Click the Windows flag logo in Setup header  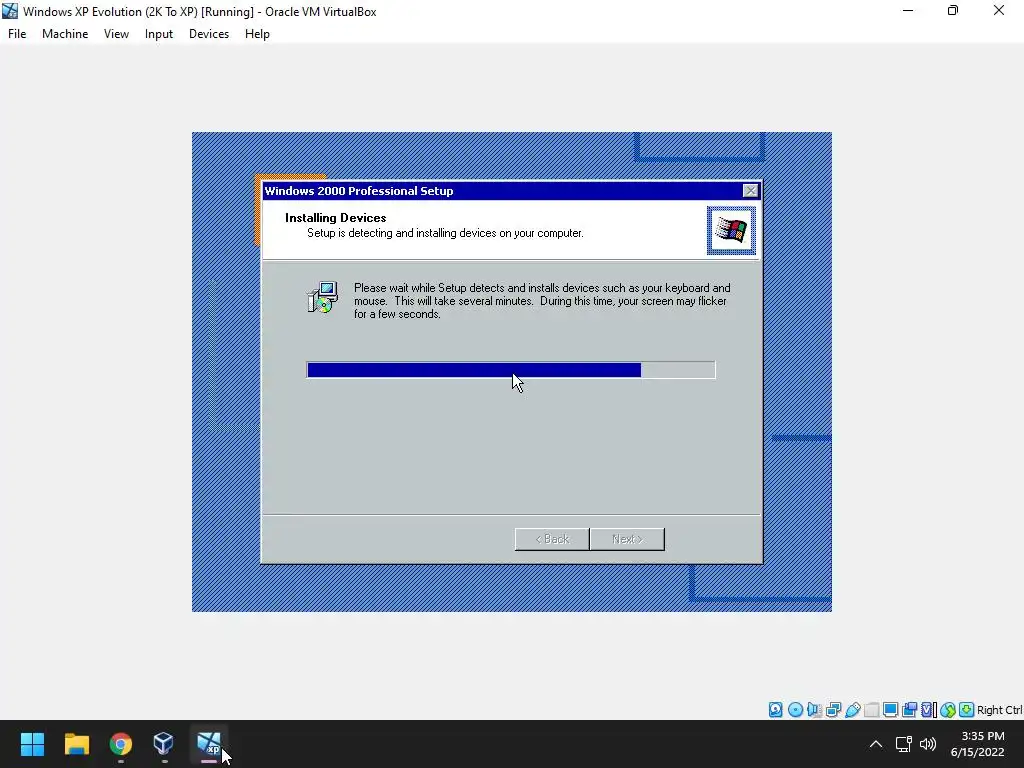(731, 231)
